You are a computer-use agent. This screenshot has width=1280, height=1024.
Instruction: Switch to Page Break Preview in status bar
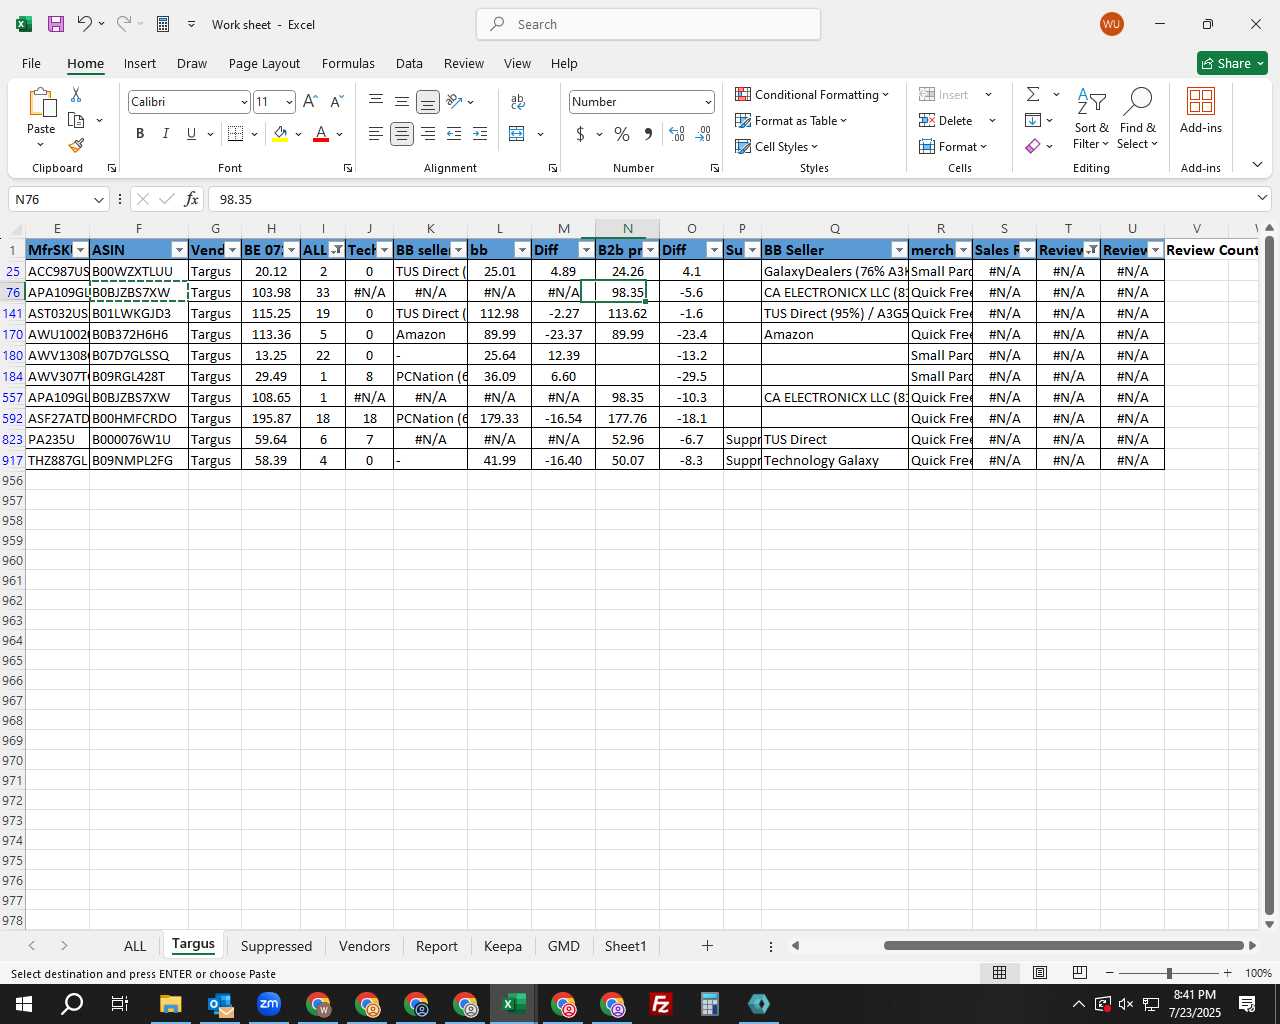click(x=1079, y=973)
